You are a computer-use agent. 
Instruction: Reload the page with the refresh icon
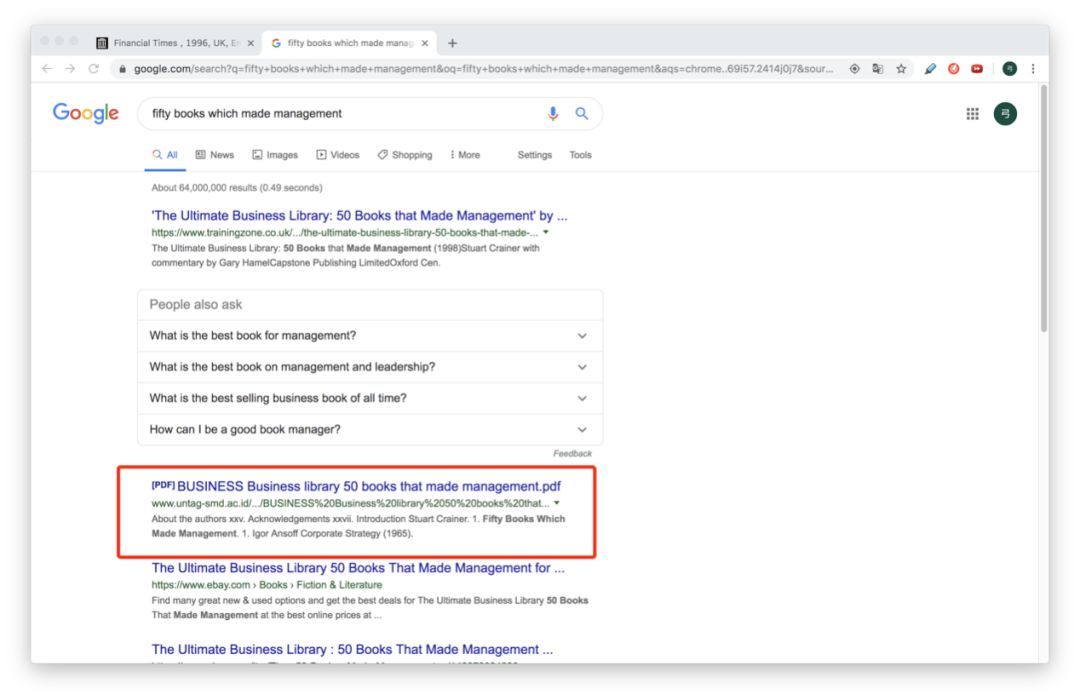pos(94,69)
